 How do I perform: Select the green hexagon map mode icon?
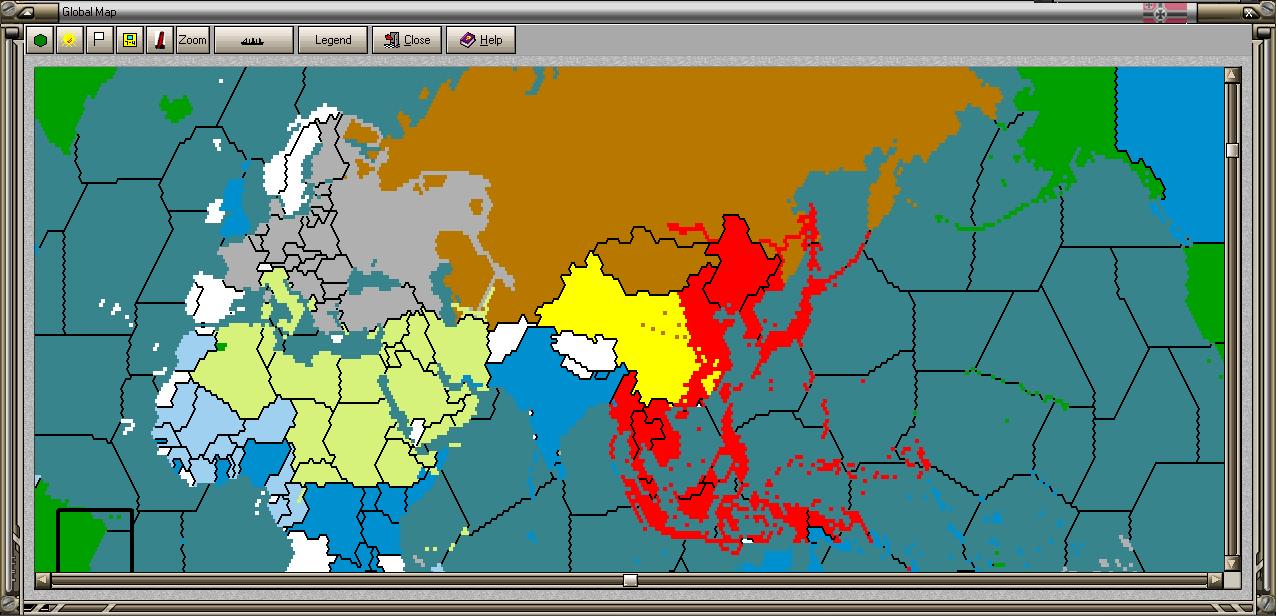40,39
